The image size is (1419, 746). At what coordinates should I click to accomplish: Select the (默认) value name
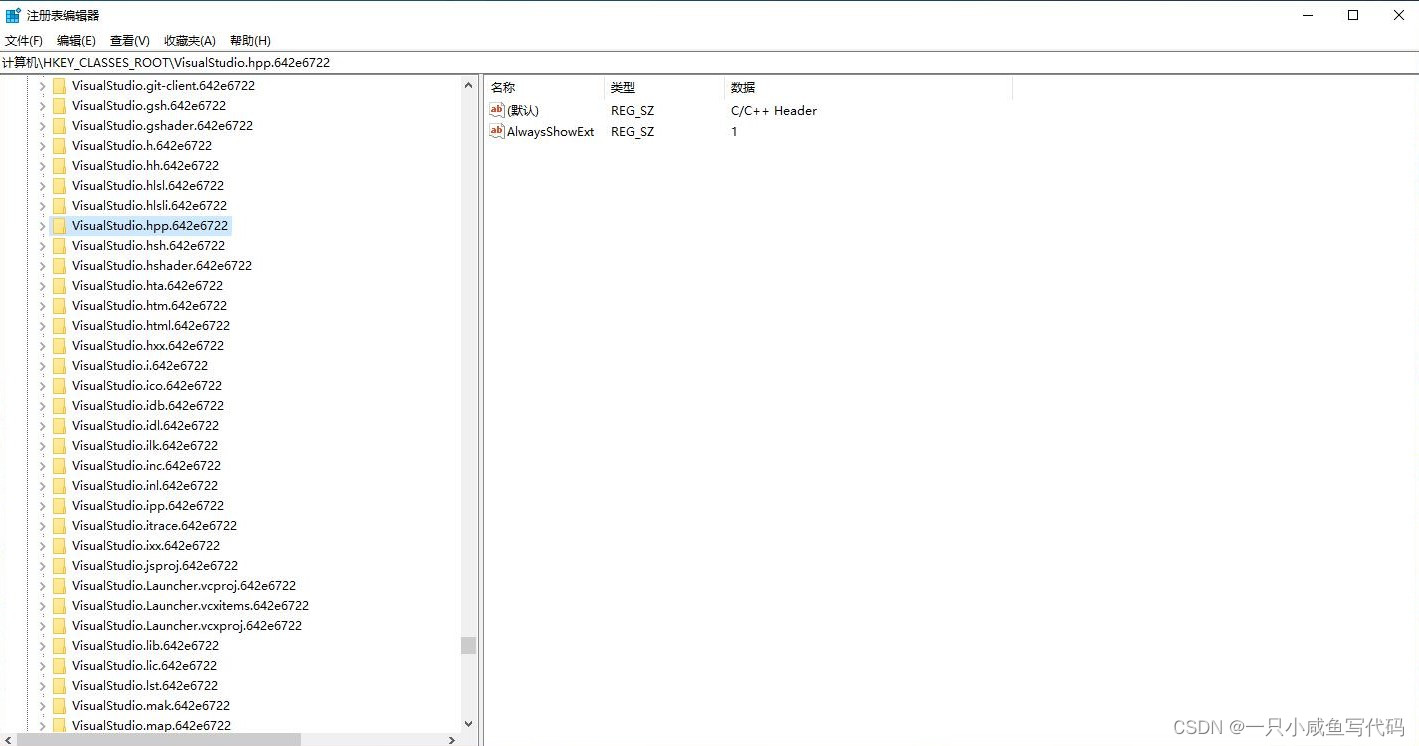pyautogui.click(x=523, y=111)
